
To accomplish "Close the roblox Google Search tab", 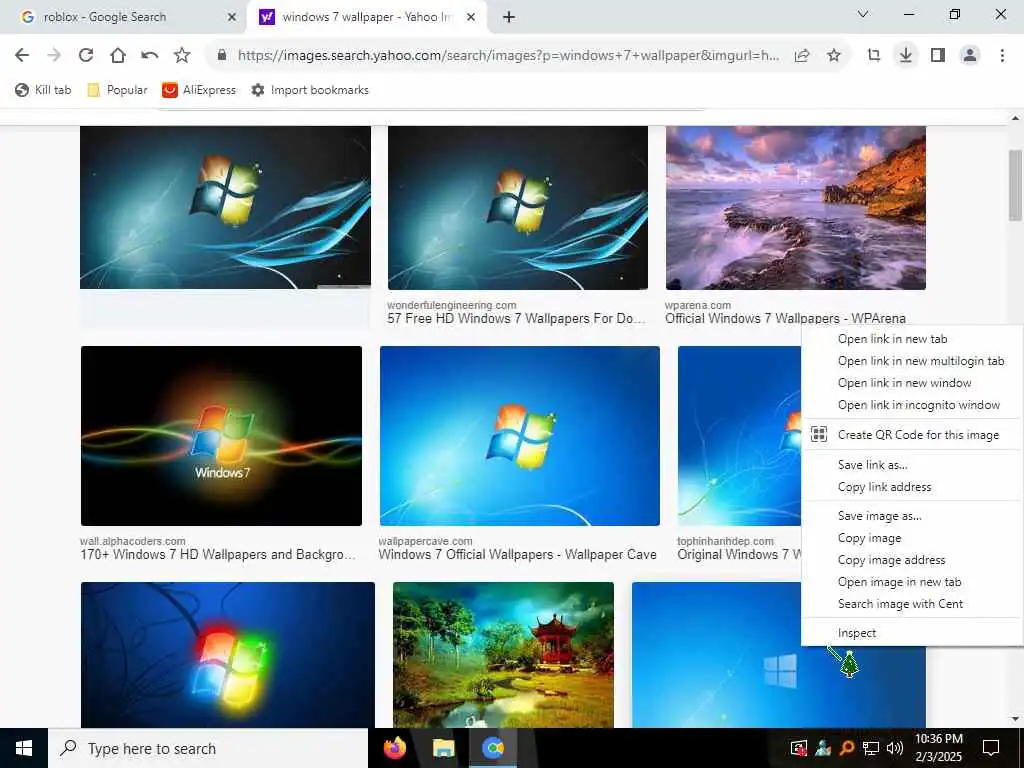I will [232, 17].
